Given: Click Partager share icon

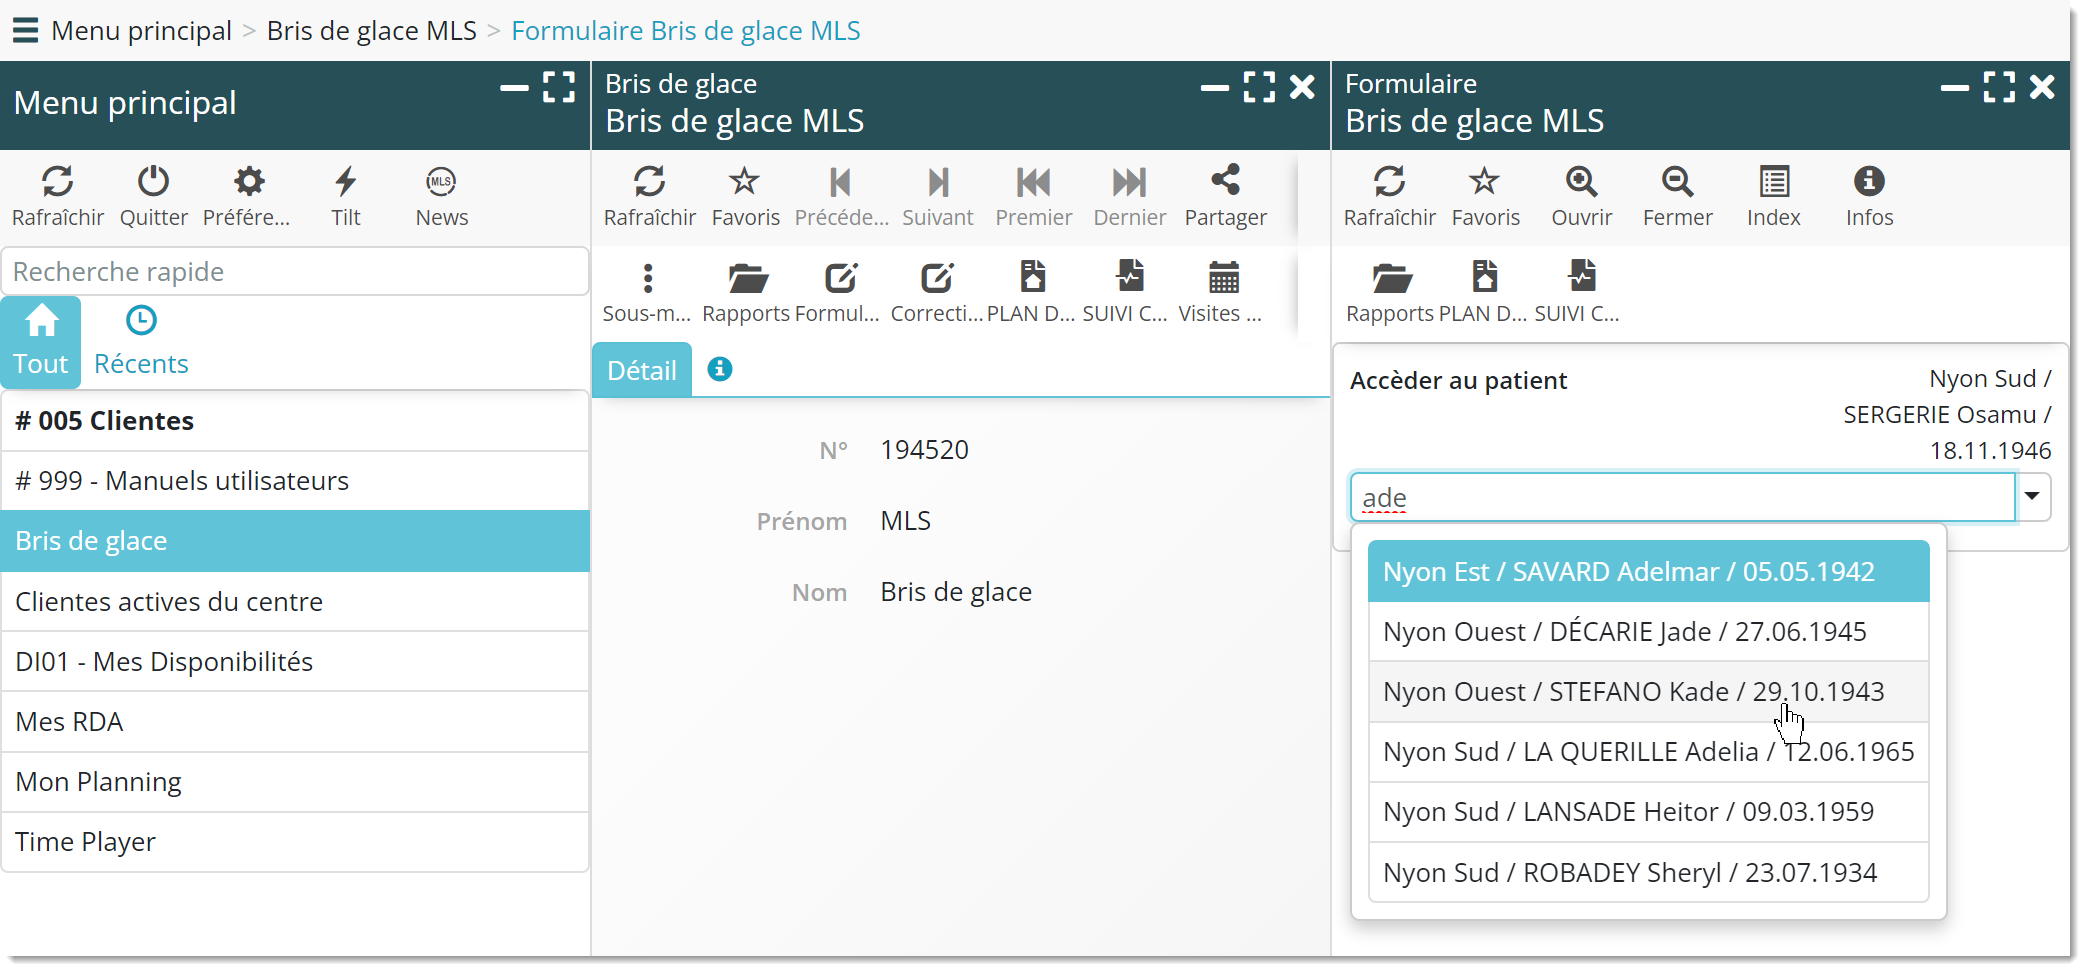Looking at the screenshot, I should pyautogui.click(x=1225, y=182).
